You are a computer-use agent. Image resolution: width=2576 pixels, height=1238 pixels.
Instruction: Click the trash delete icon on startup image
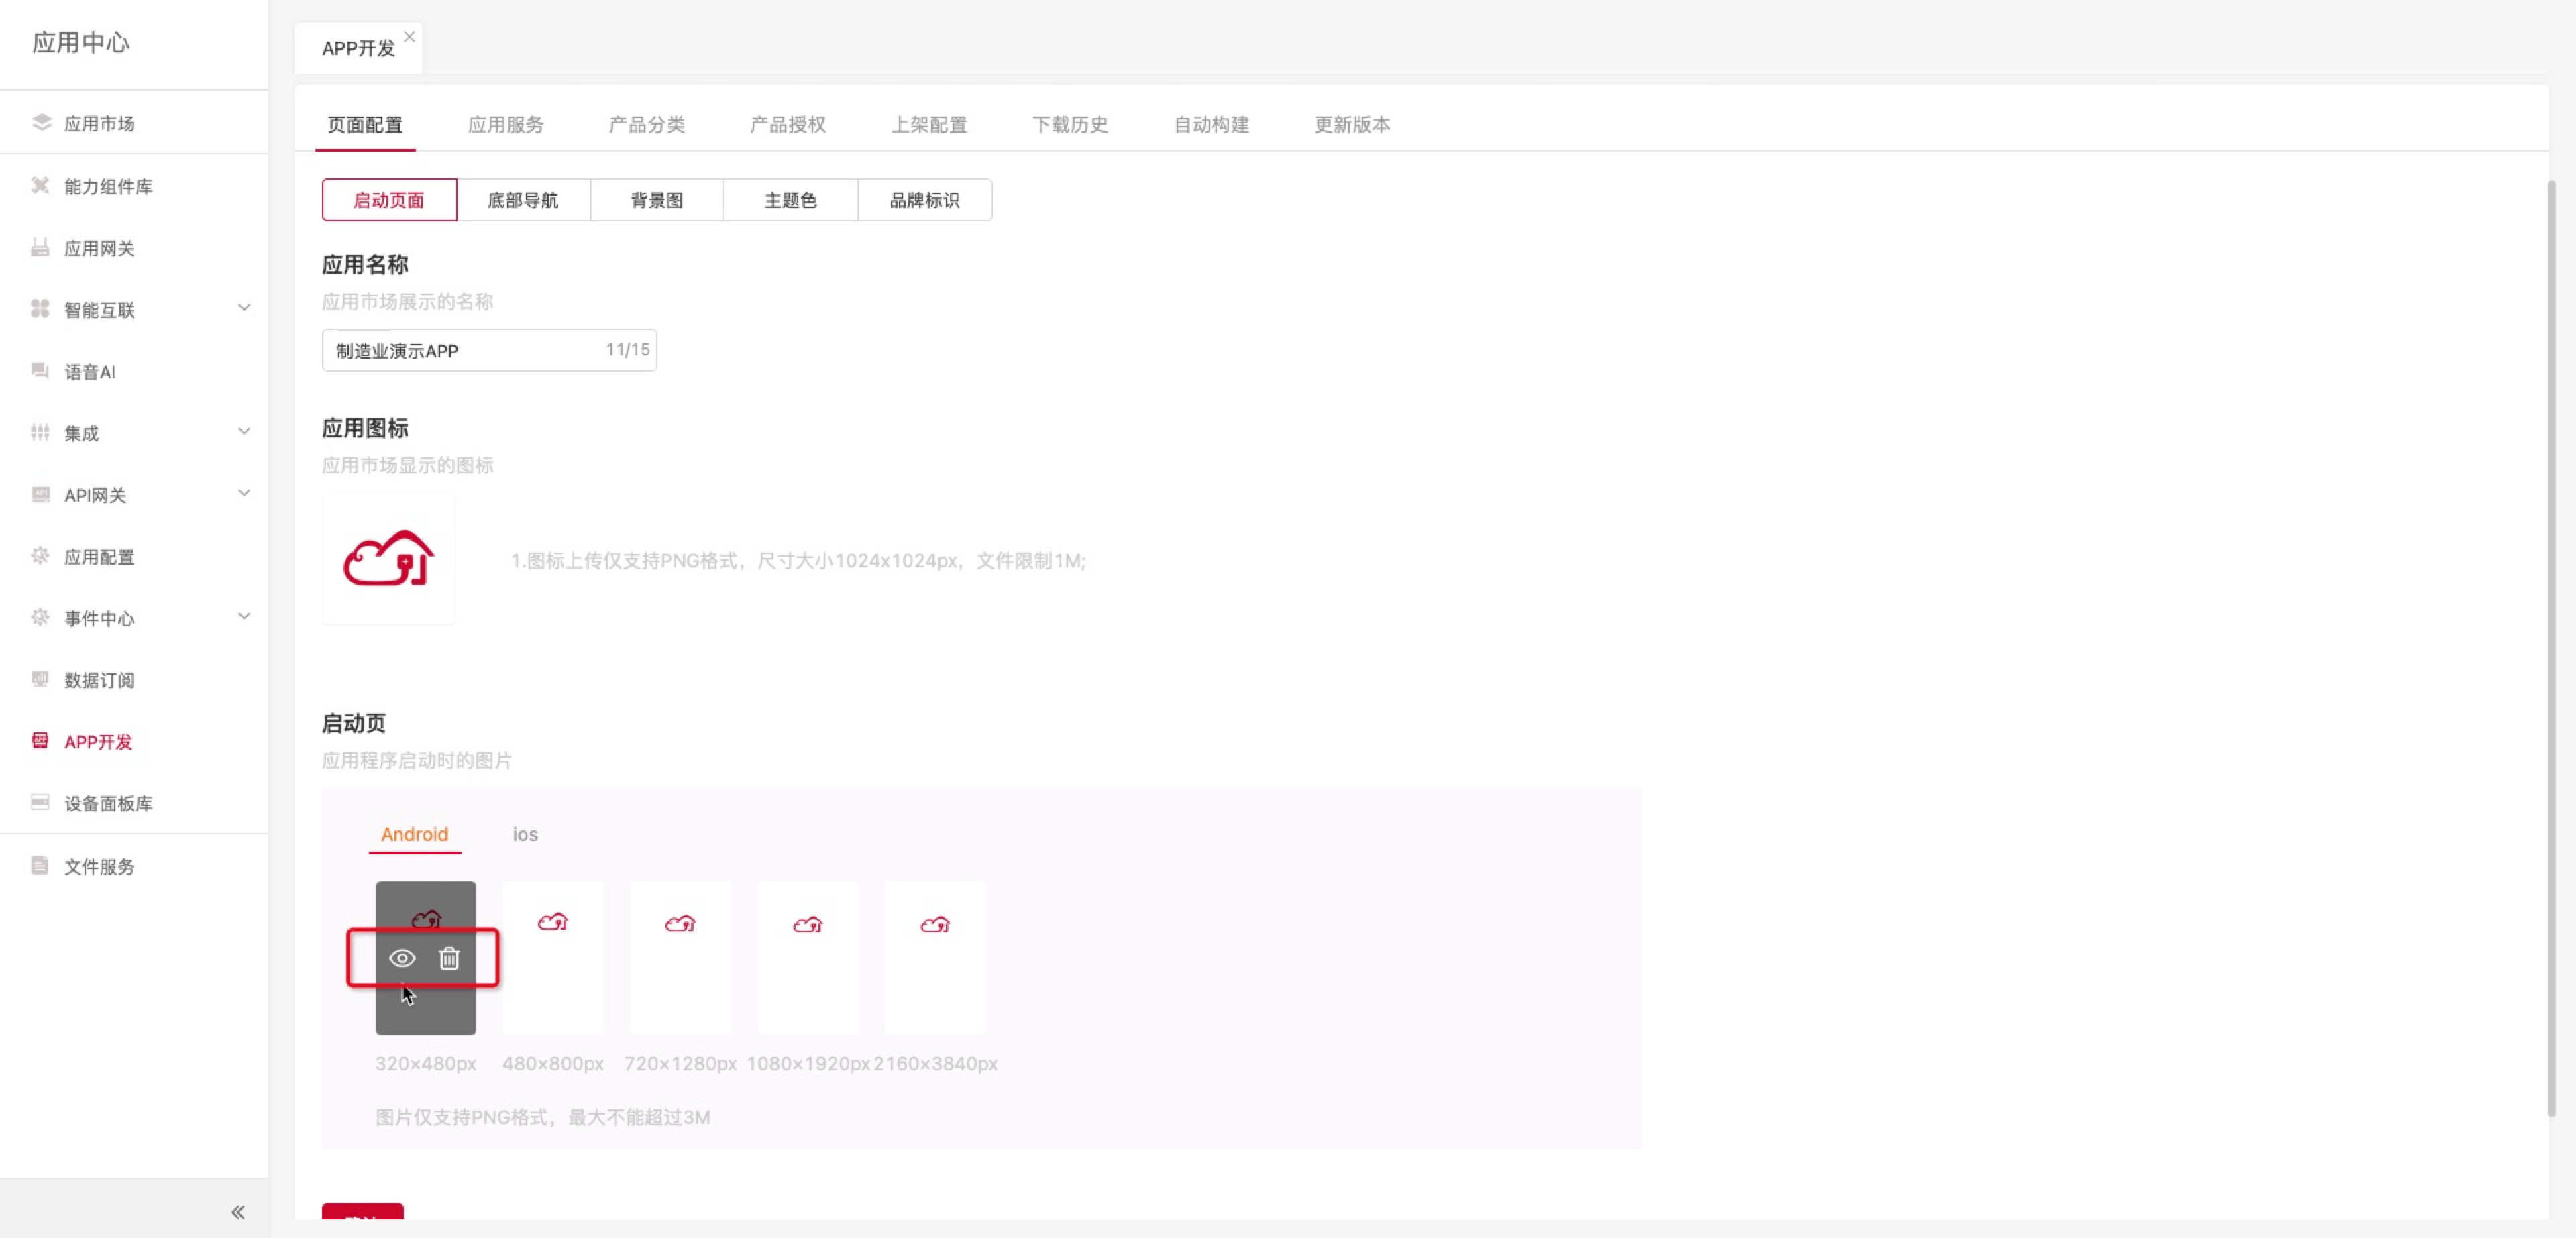click(449, 958)
